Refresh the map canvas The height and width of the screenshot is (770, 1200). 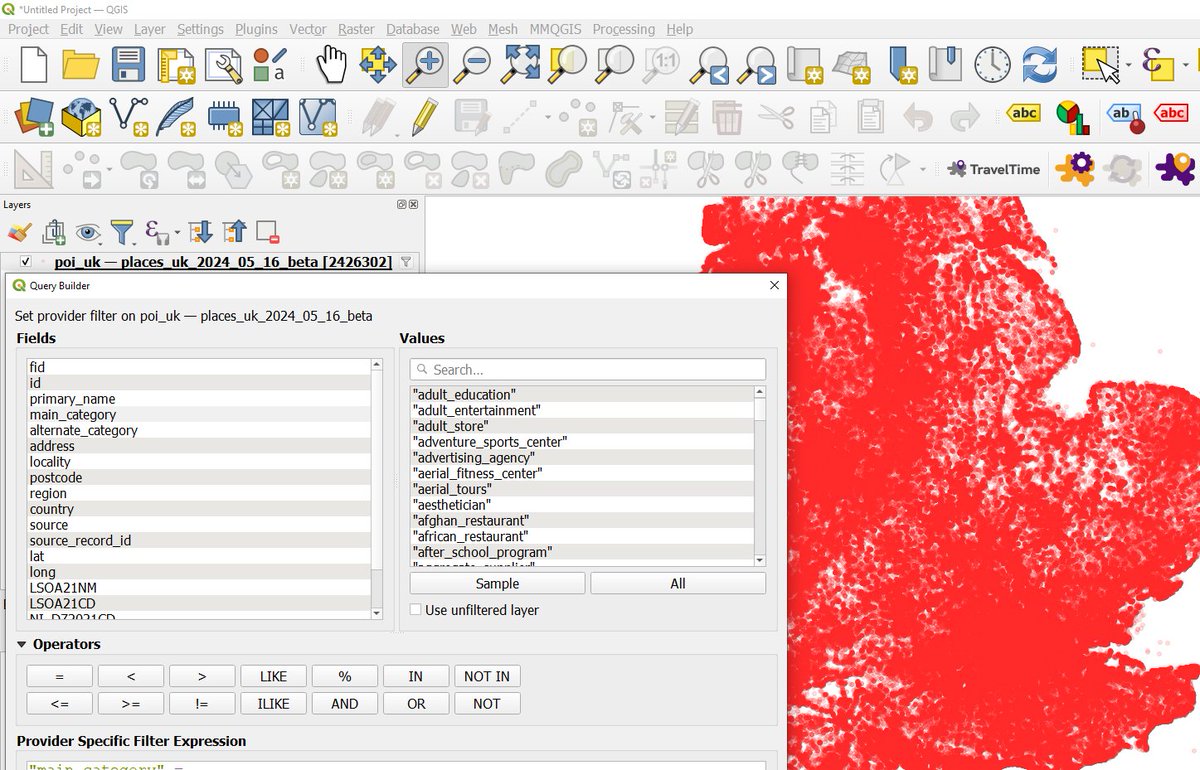click(1040, 65)
